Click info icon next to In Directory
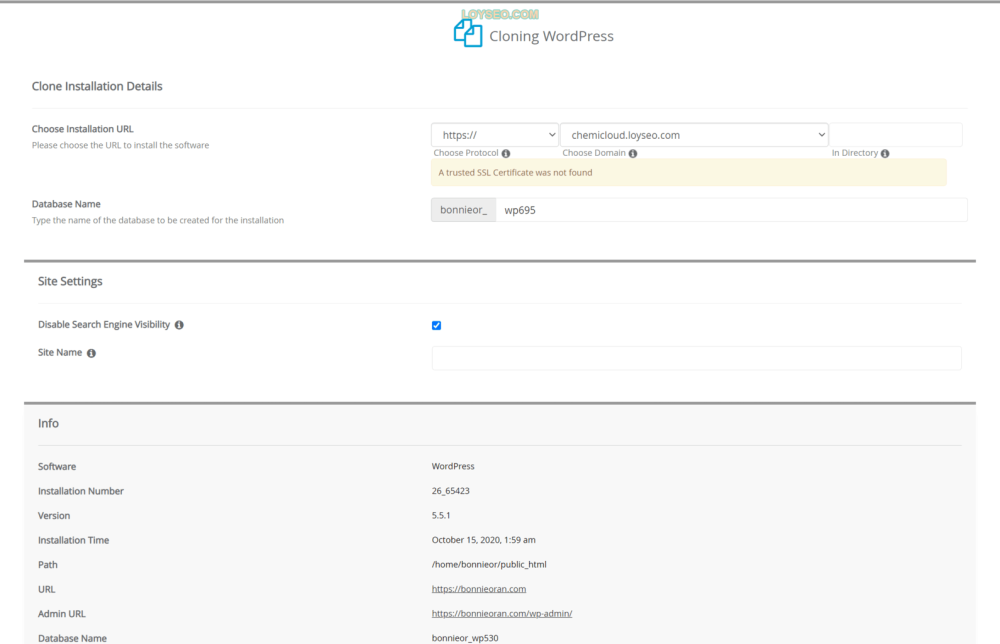The width and height of the screenshot is (1000, 644). coord(885,154)
